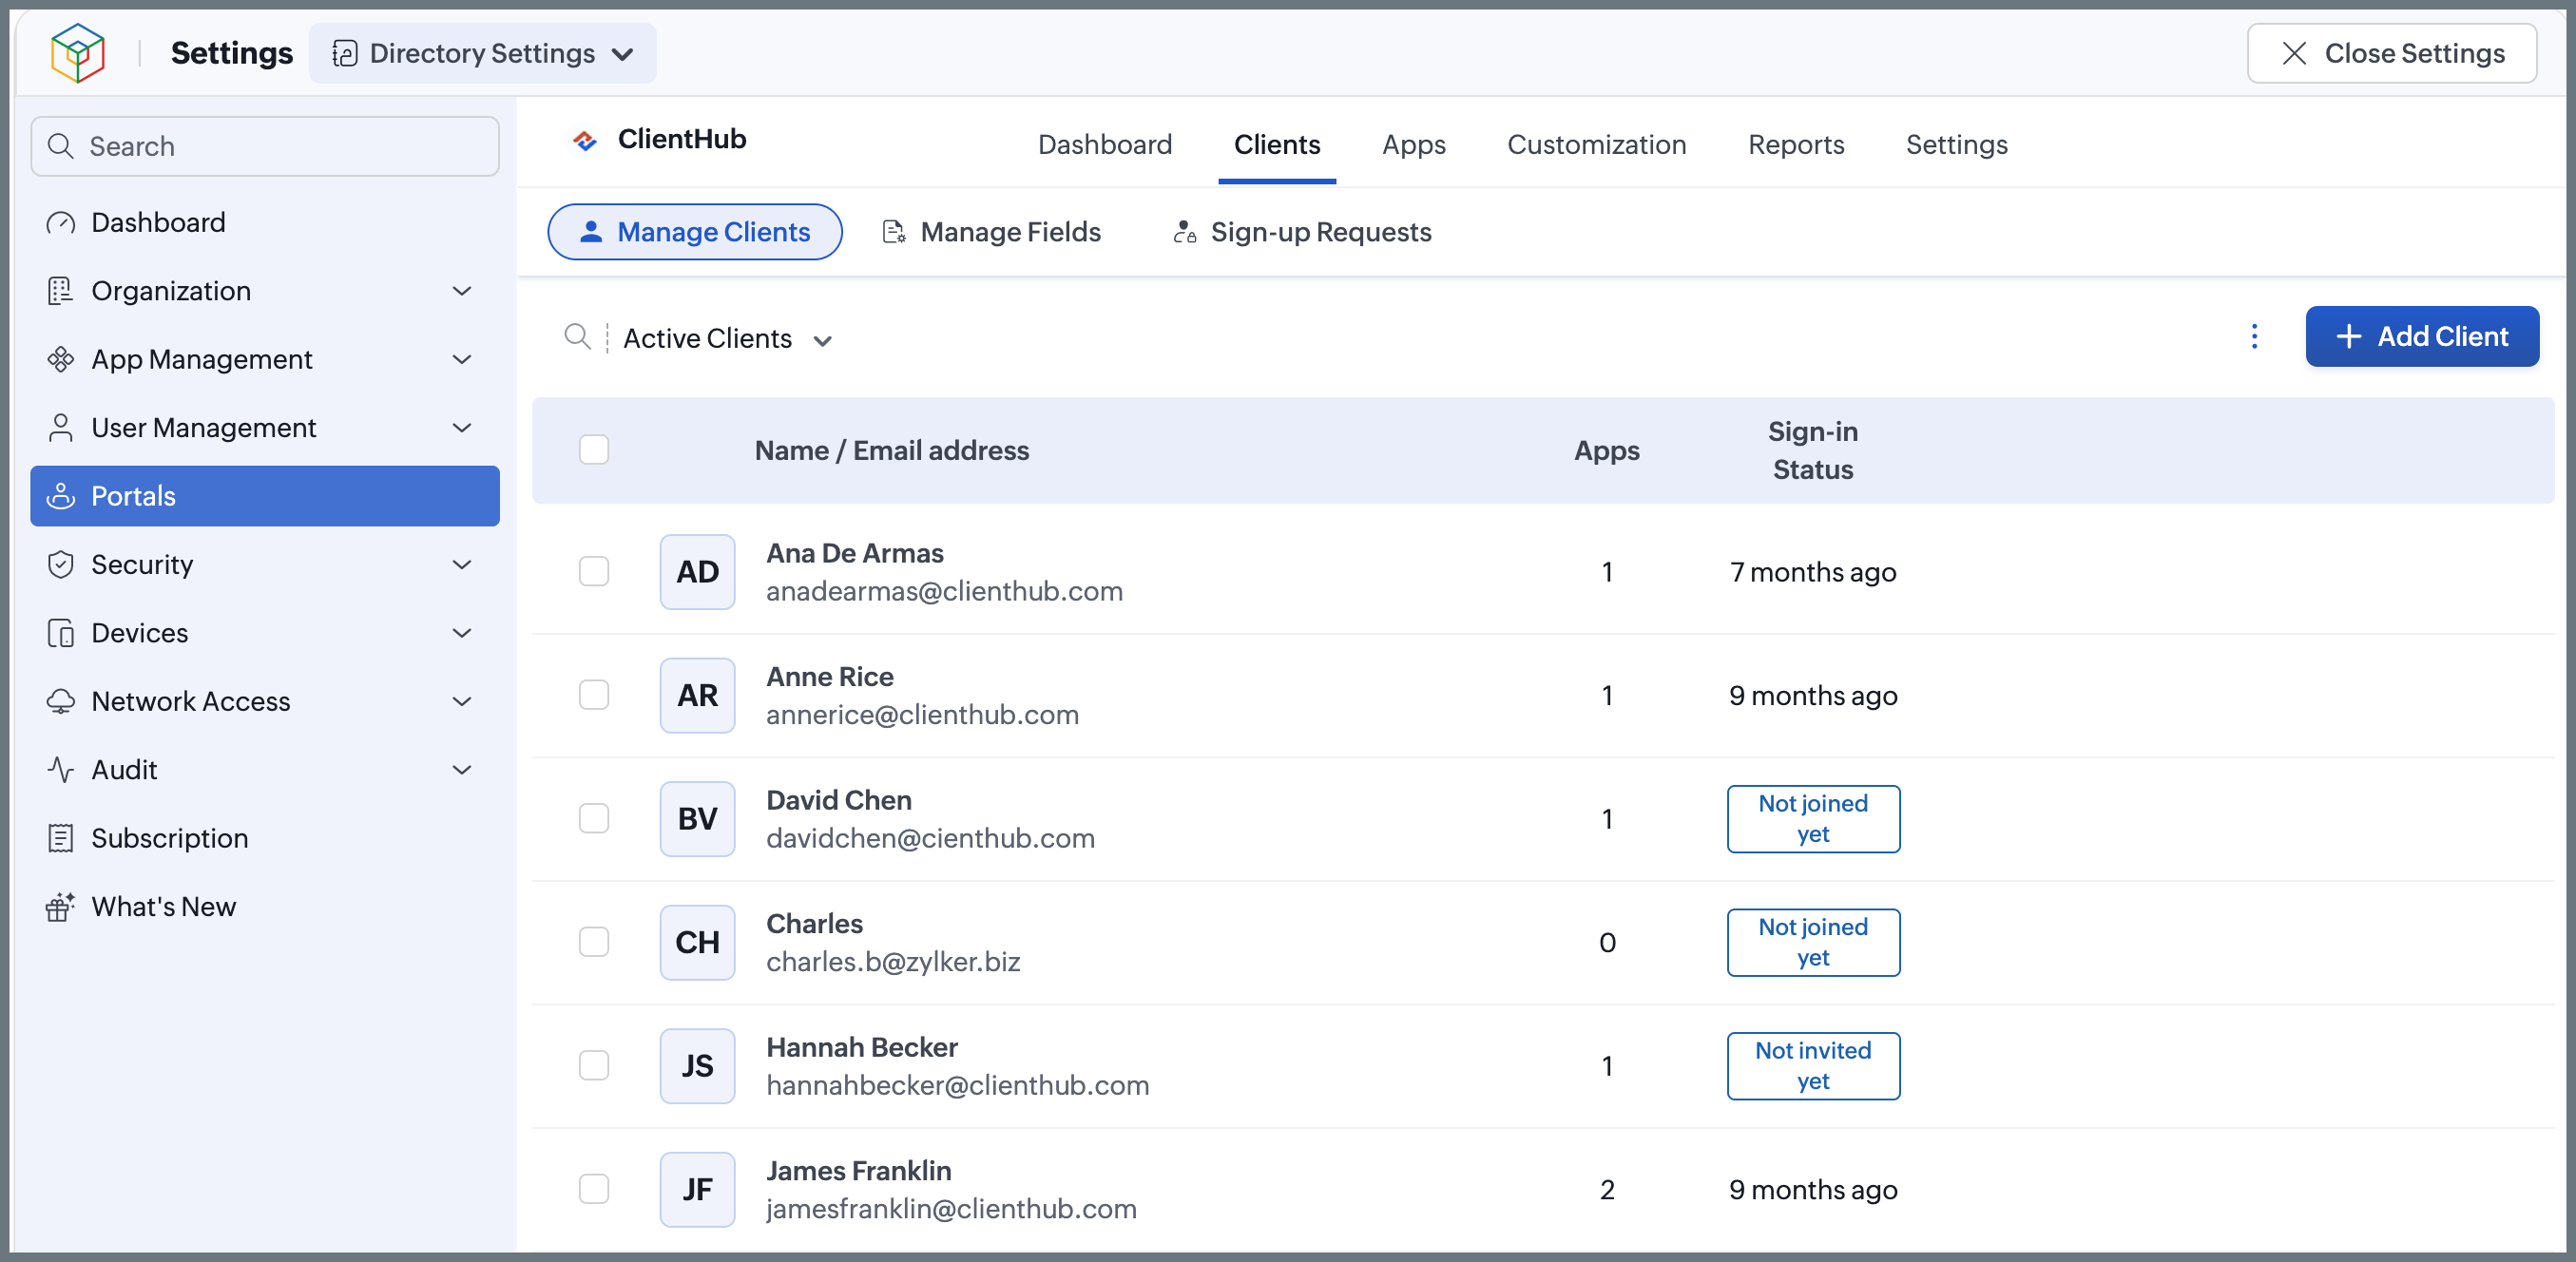Expand the Audit section chevron
Viewport: 2576px width, 1262px height.
point(462,770)
